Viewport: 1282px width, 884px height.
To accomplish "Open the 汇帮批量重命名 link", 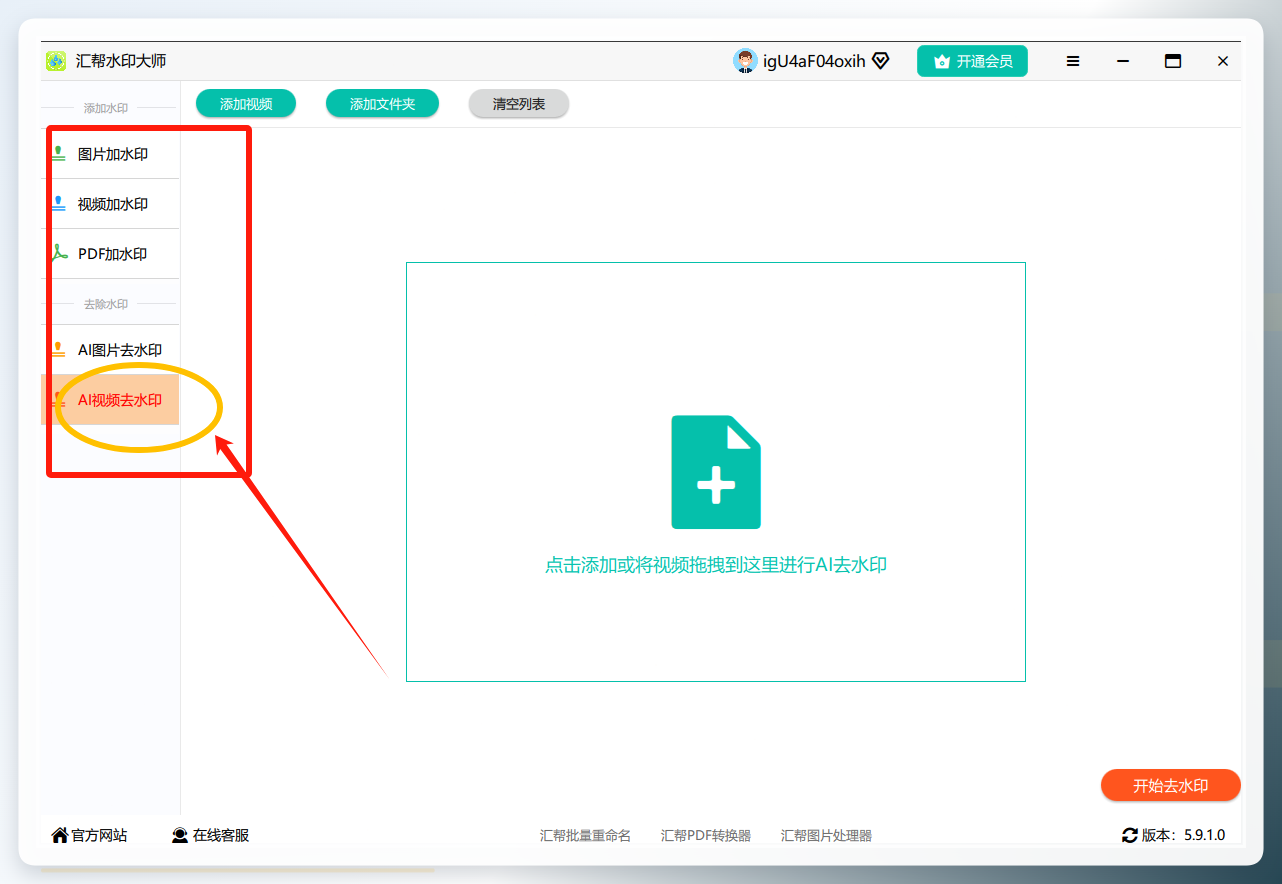I will [x=585, y=835].
